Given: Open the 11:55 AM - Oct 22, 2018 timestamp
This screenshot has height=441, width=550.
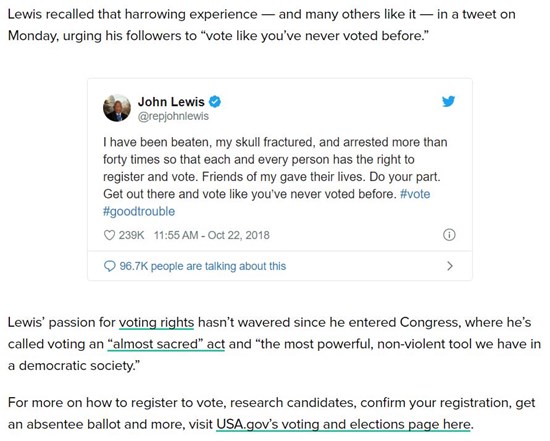Looking at the screenshot, I should point(212,235).
